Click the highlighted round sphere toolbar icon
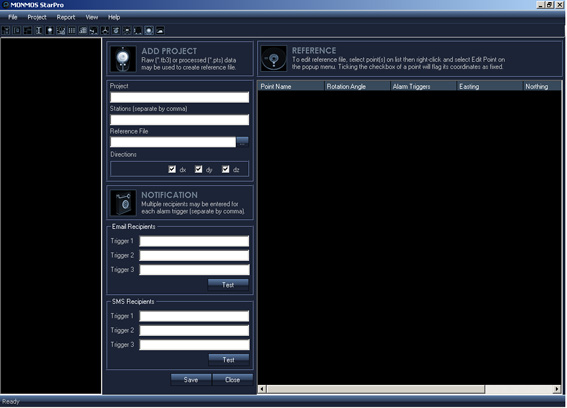567x408 pixels. pos(149,30)
